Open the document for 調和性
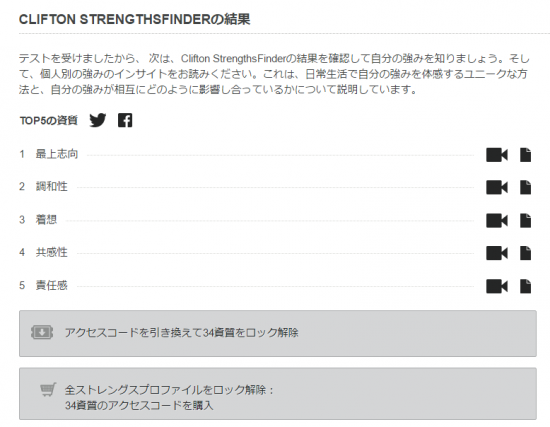This screenshot has width=550, height=427. (525, 187)
